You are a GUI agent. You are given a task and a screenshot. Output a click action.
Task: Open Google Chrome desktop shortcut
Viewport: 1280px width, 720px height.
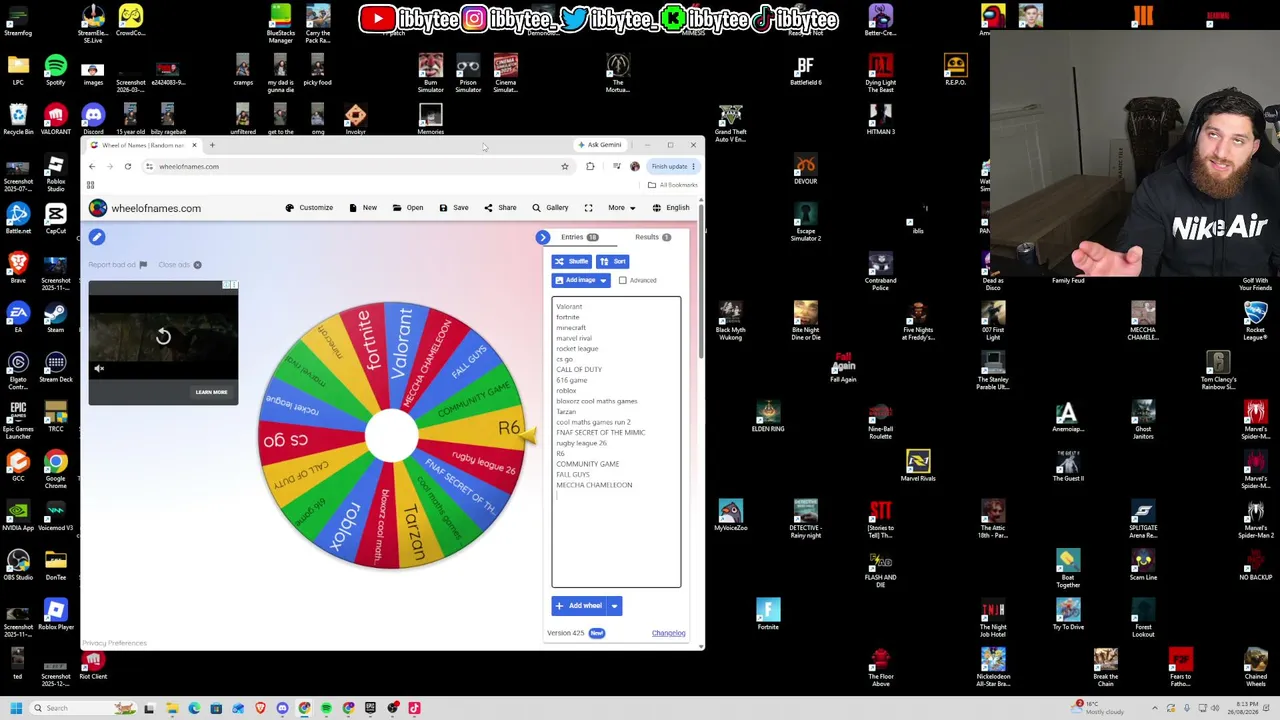pyautogui.click(x=56, y=468)
